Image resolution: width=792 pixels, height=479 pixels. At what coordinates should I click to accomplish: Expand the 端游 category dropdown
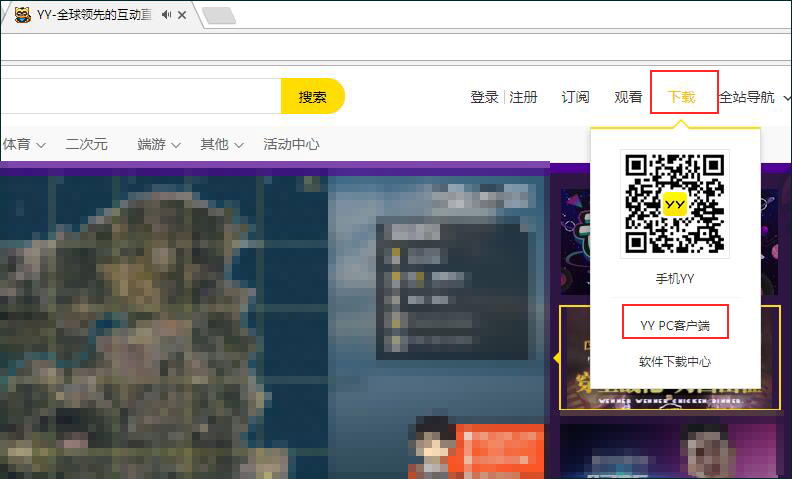point(159,145)
